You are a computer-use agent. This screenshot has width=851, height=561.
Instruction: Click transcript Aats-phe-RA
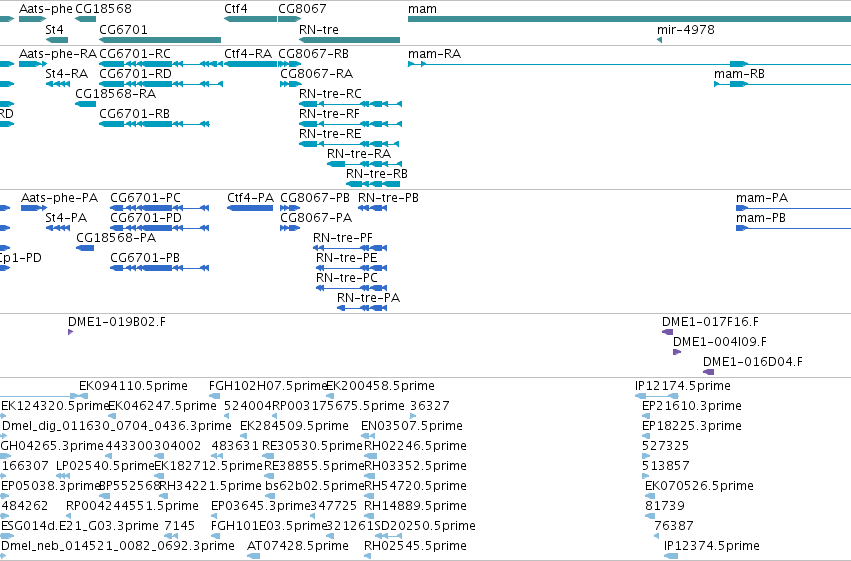[33, 64]
